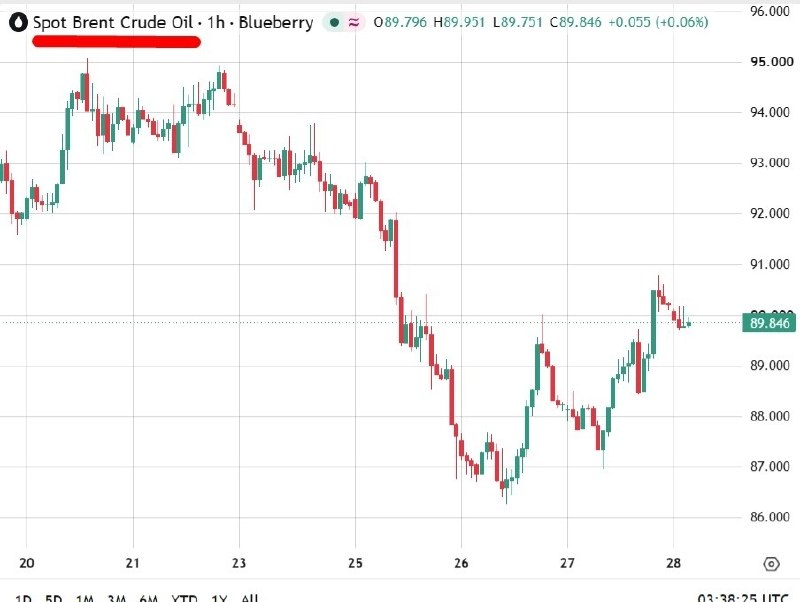Screen dimensions: 800x602
Task: Select the 1D date range
Action: coord(23,598)
